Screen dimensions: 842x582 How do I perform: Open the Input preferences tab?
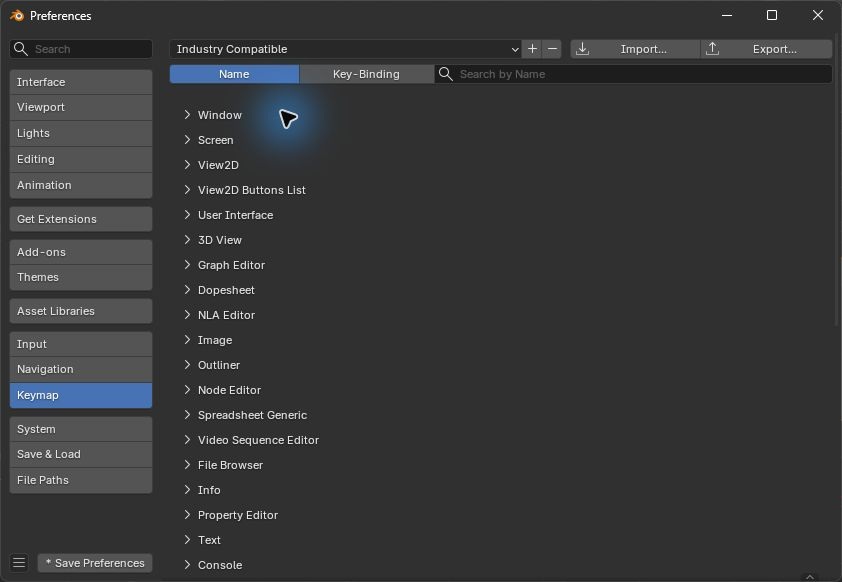coord(81,344)
